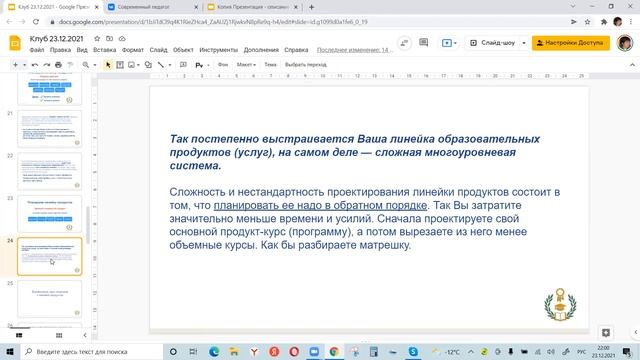Open the zoom level dropdown arrow
The image size is (640, 360).
95,65
